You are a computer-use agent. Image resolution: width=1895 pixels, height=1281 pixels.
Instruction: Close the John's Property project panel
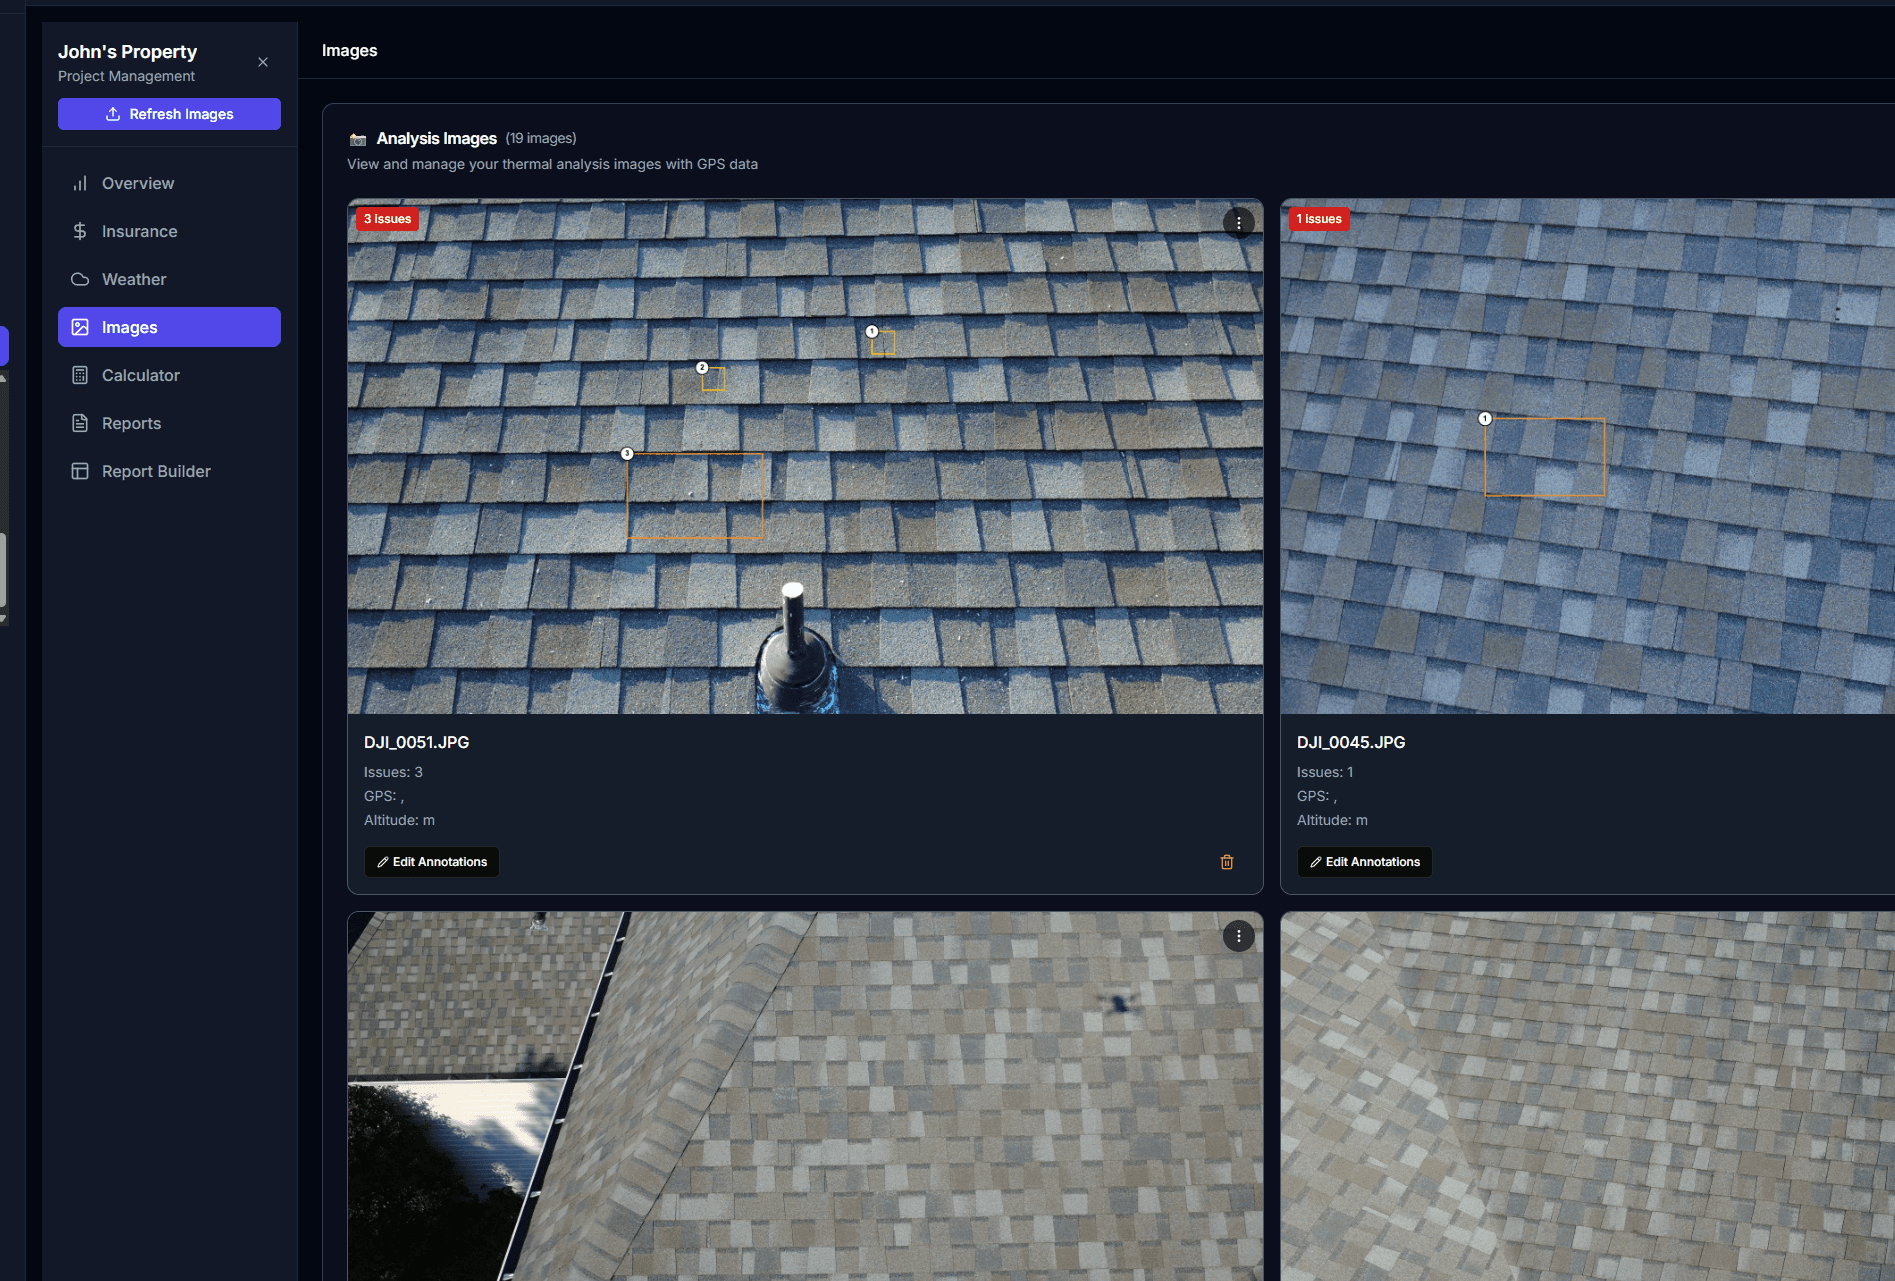point(263,62)
